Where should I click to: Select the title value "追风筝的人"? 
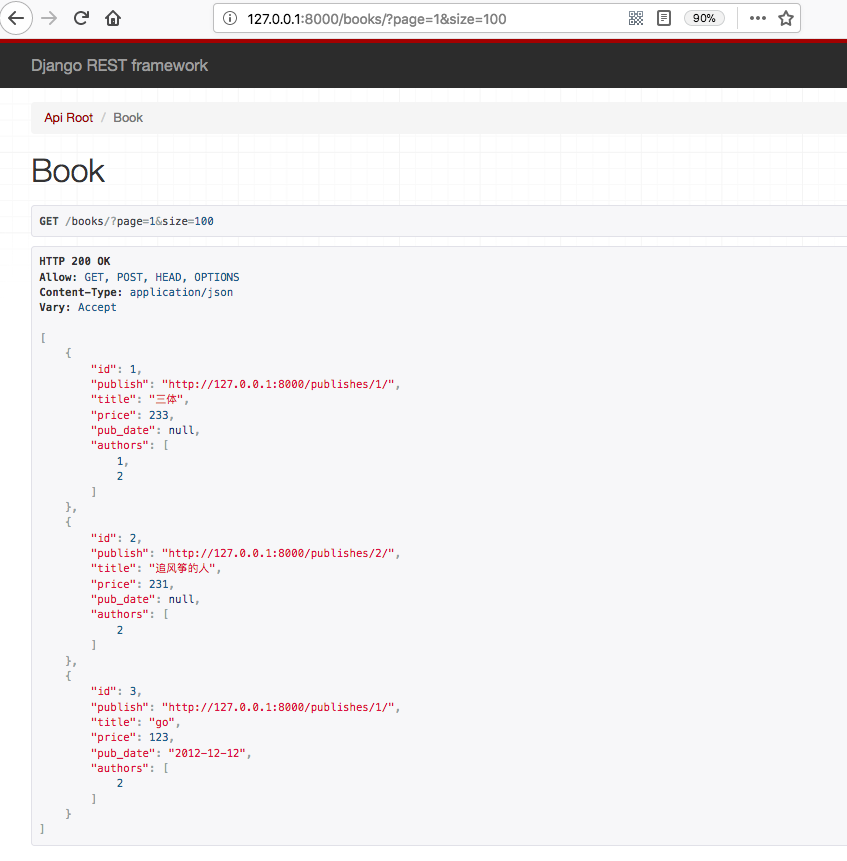(x=182, y=568)
